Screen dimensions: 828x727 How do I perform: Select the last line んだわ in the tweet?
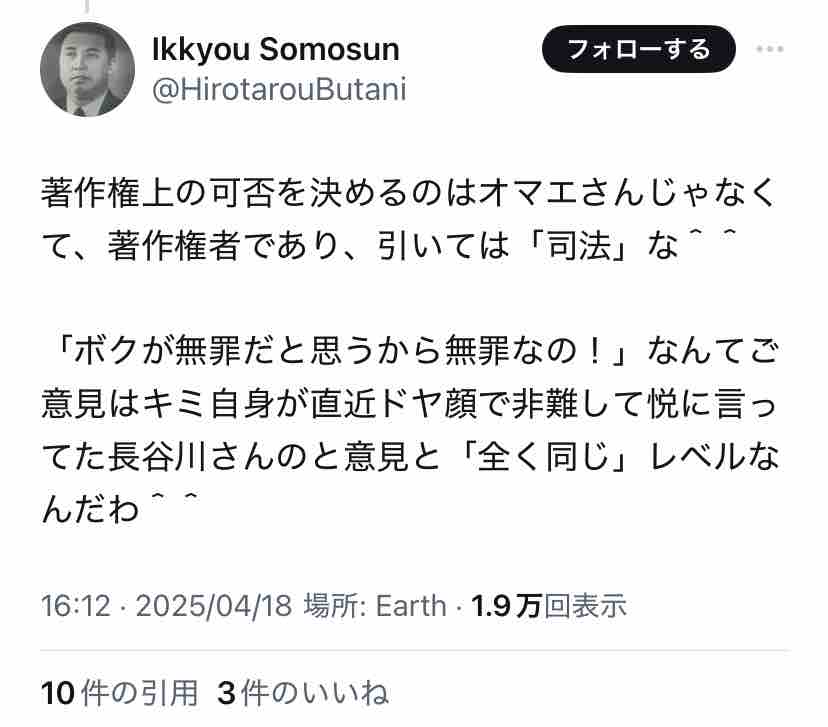point(120,509)
